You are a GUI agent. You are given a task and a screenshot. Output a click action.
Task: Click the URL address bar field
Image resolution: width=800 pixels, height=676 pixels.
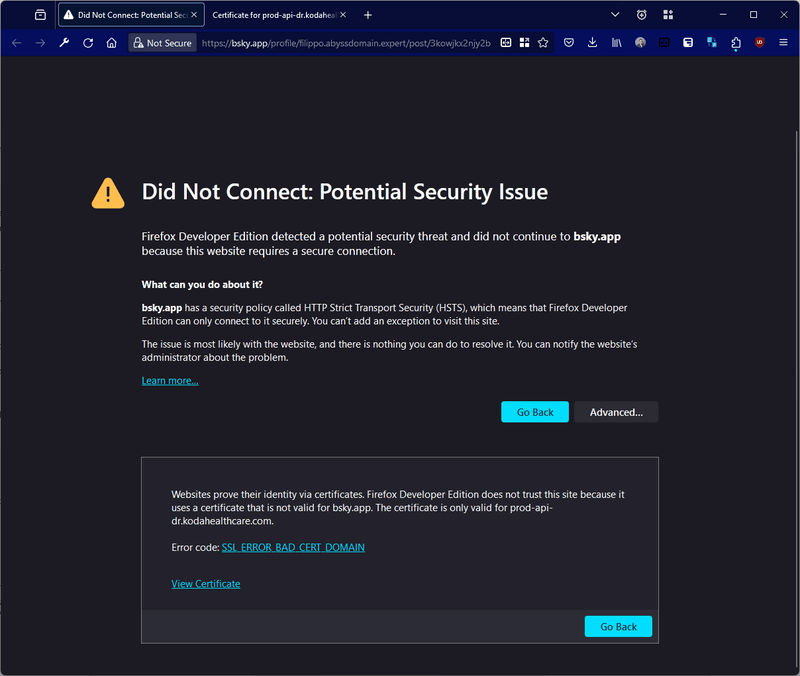coord(345,43)
